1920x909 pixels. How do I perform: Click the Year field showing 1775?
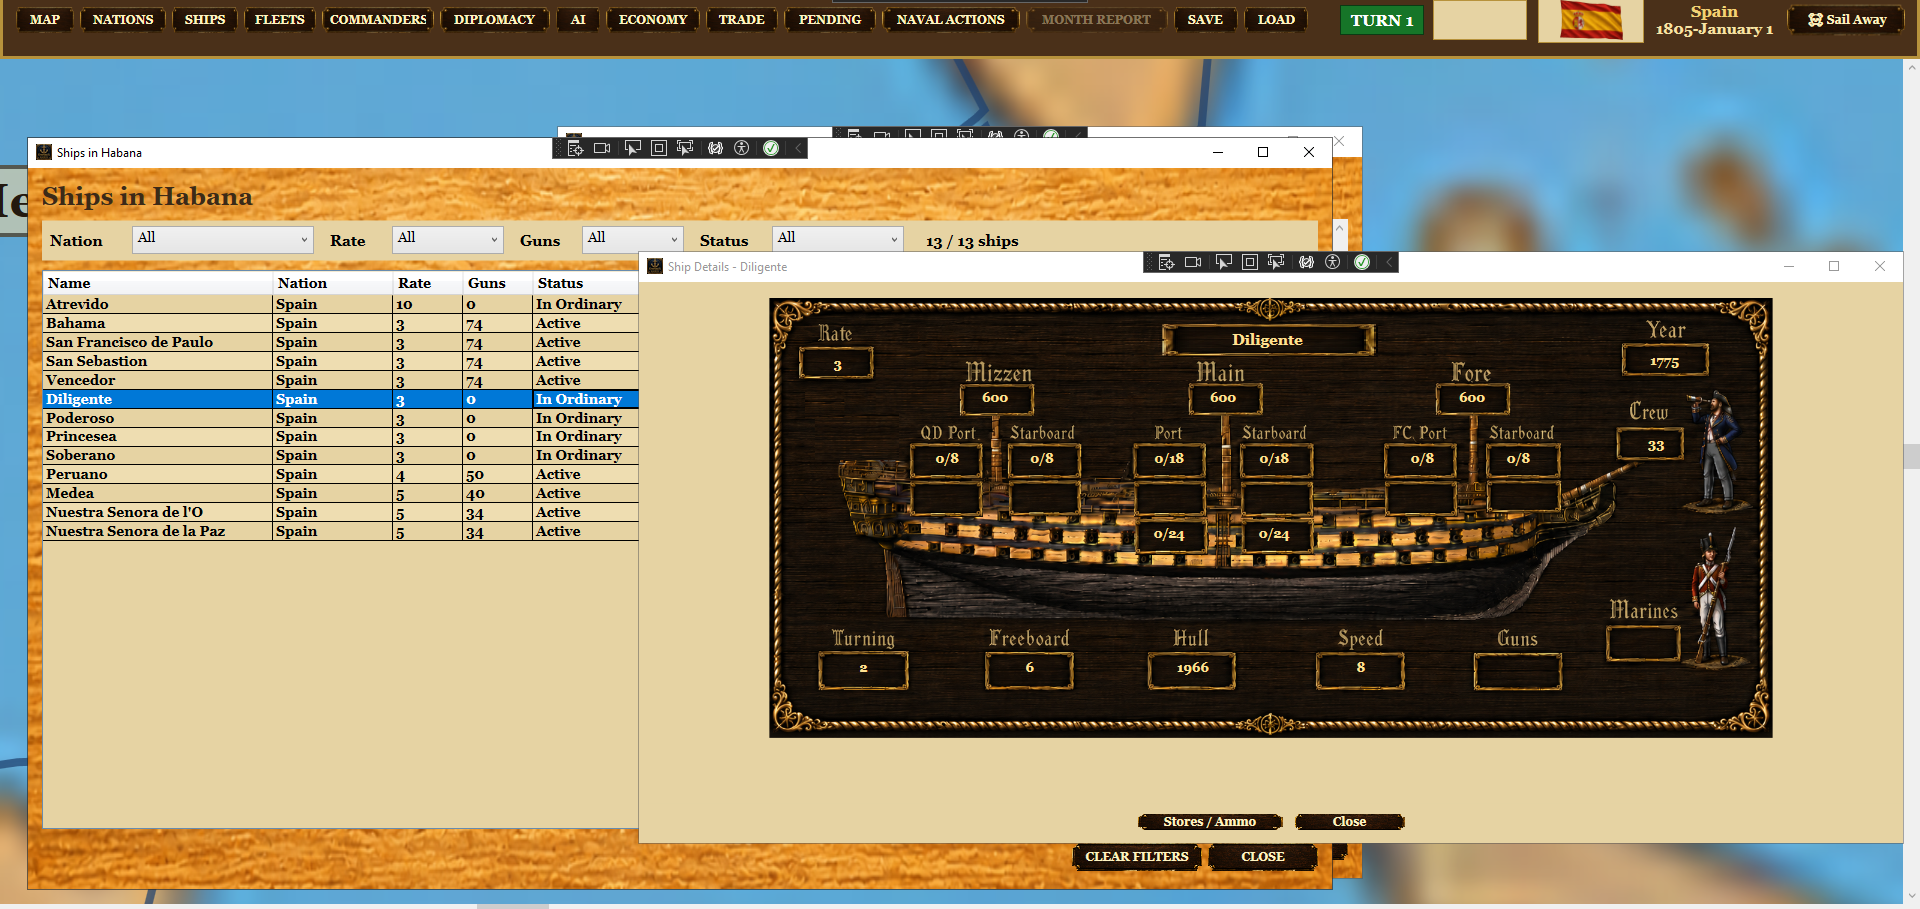pyautogui.click(x=1665, y=362)
